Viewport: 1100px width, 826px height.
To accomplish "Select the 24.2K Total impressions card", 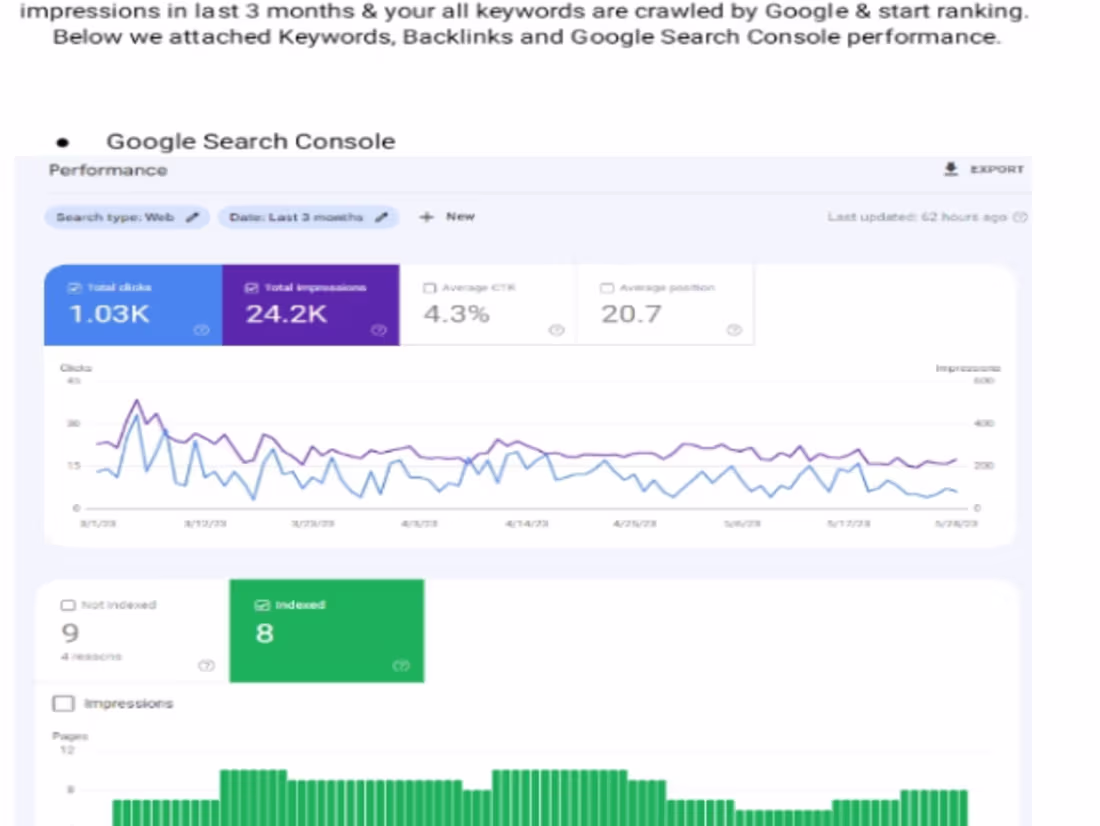I will click(x=311, y=305).
